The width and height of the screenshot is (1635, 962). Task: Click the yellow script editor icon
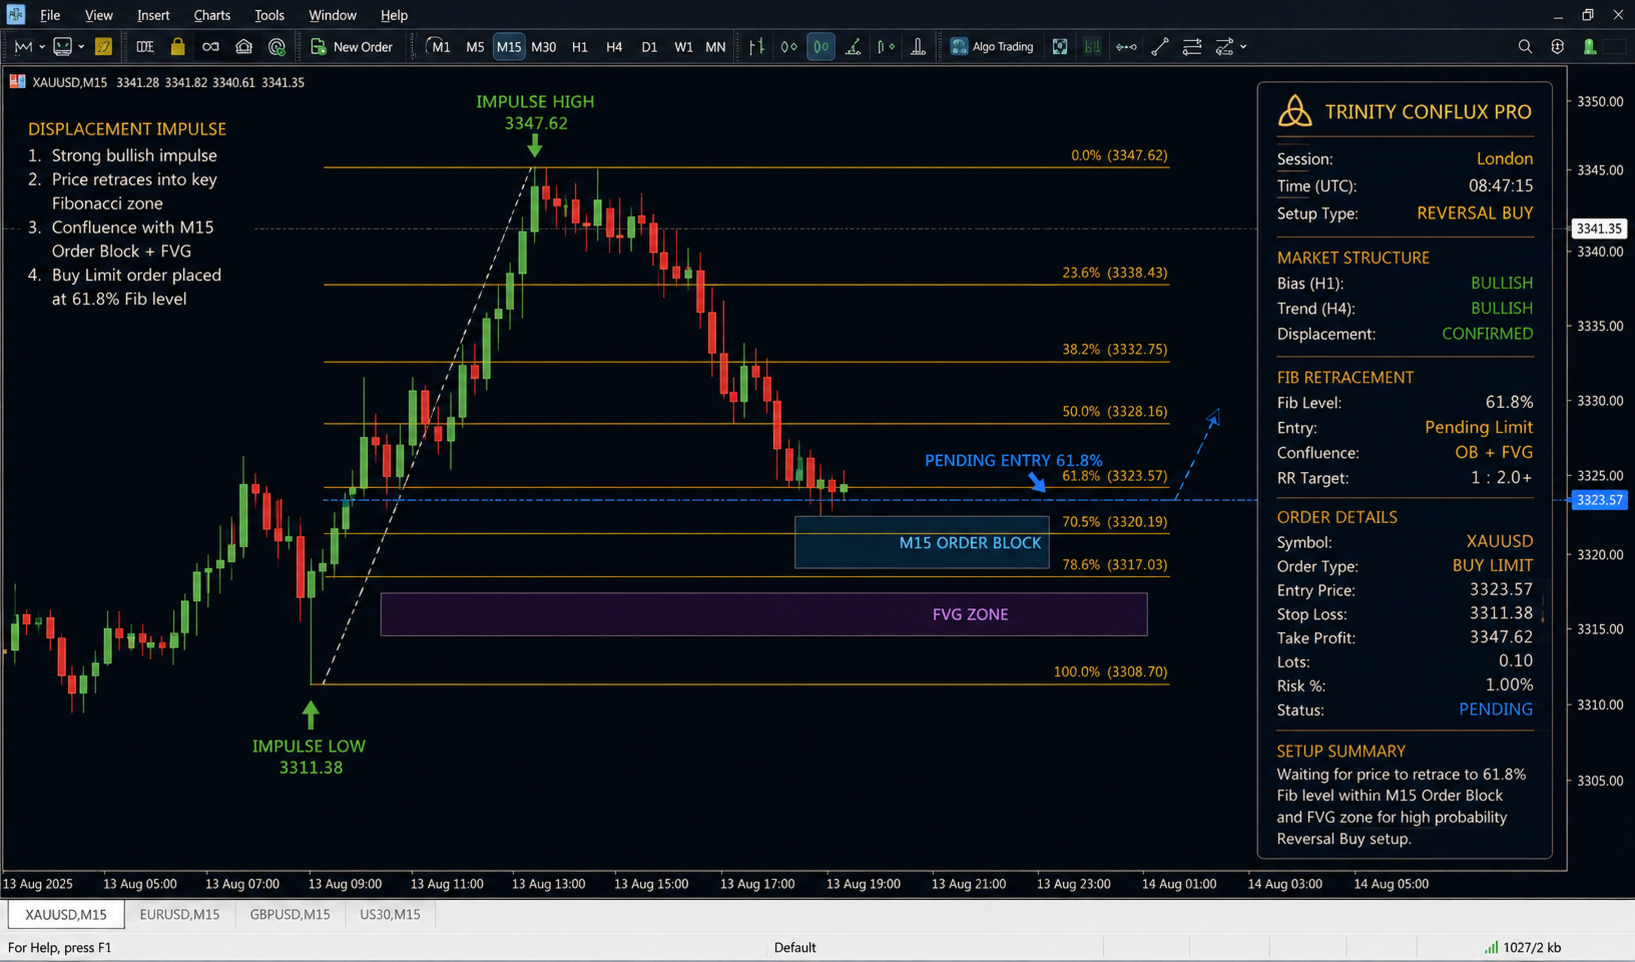[103, 47]
